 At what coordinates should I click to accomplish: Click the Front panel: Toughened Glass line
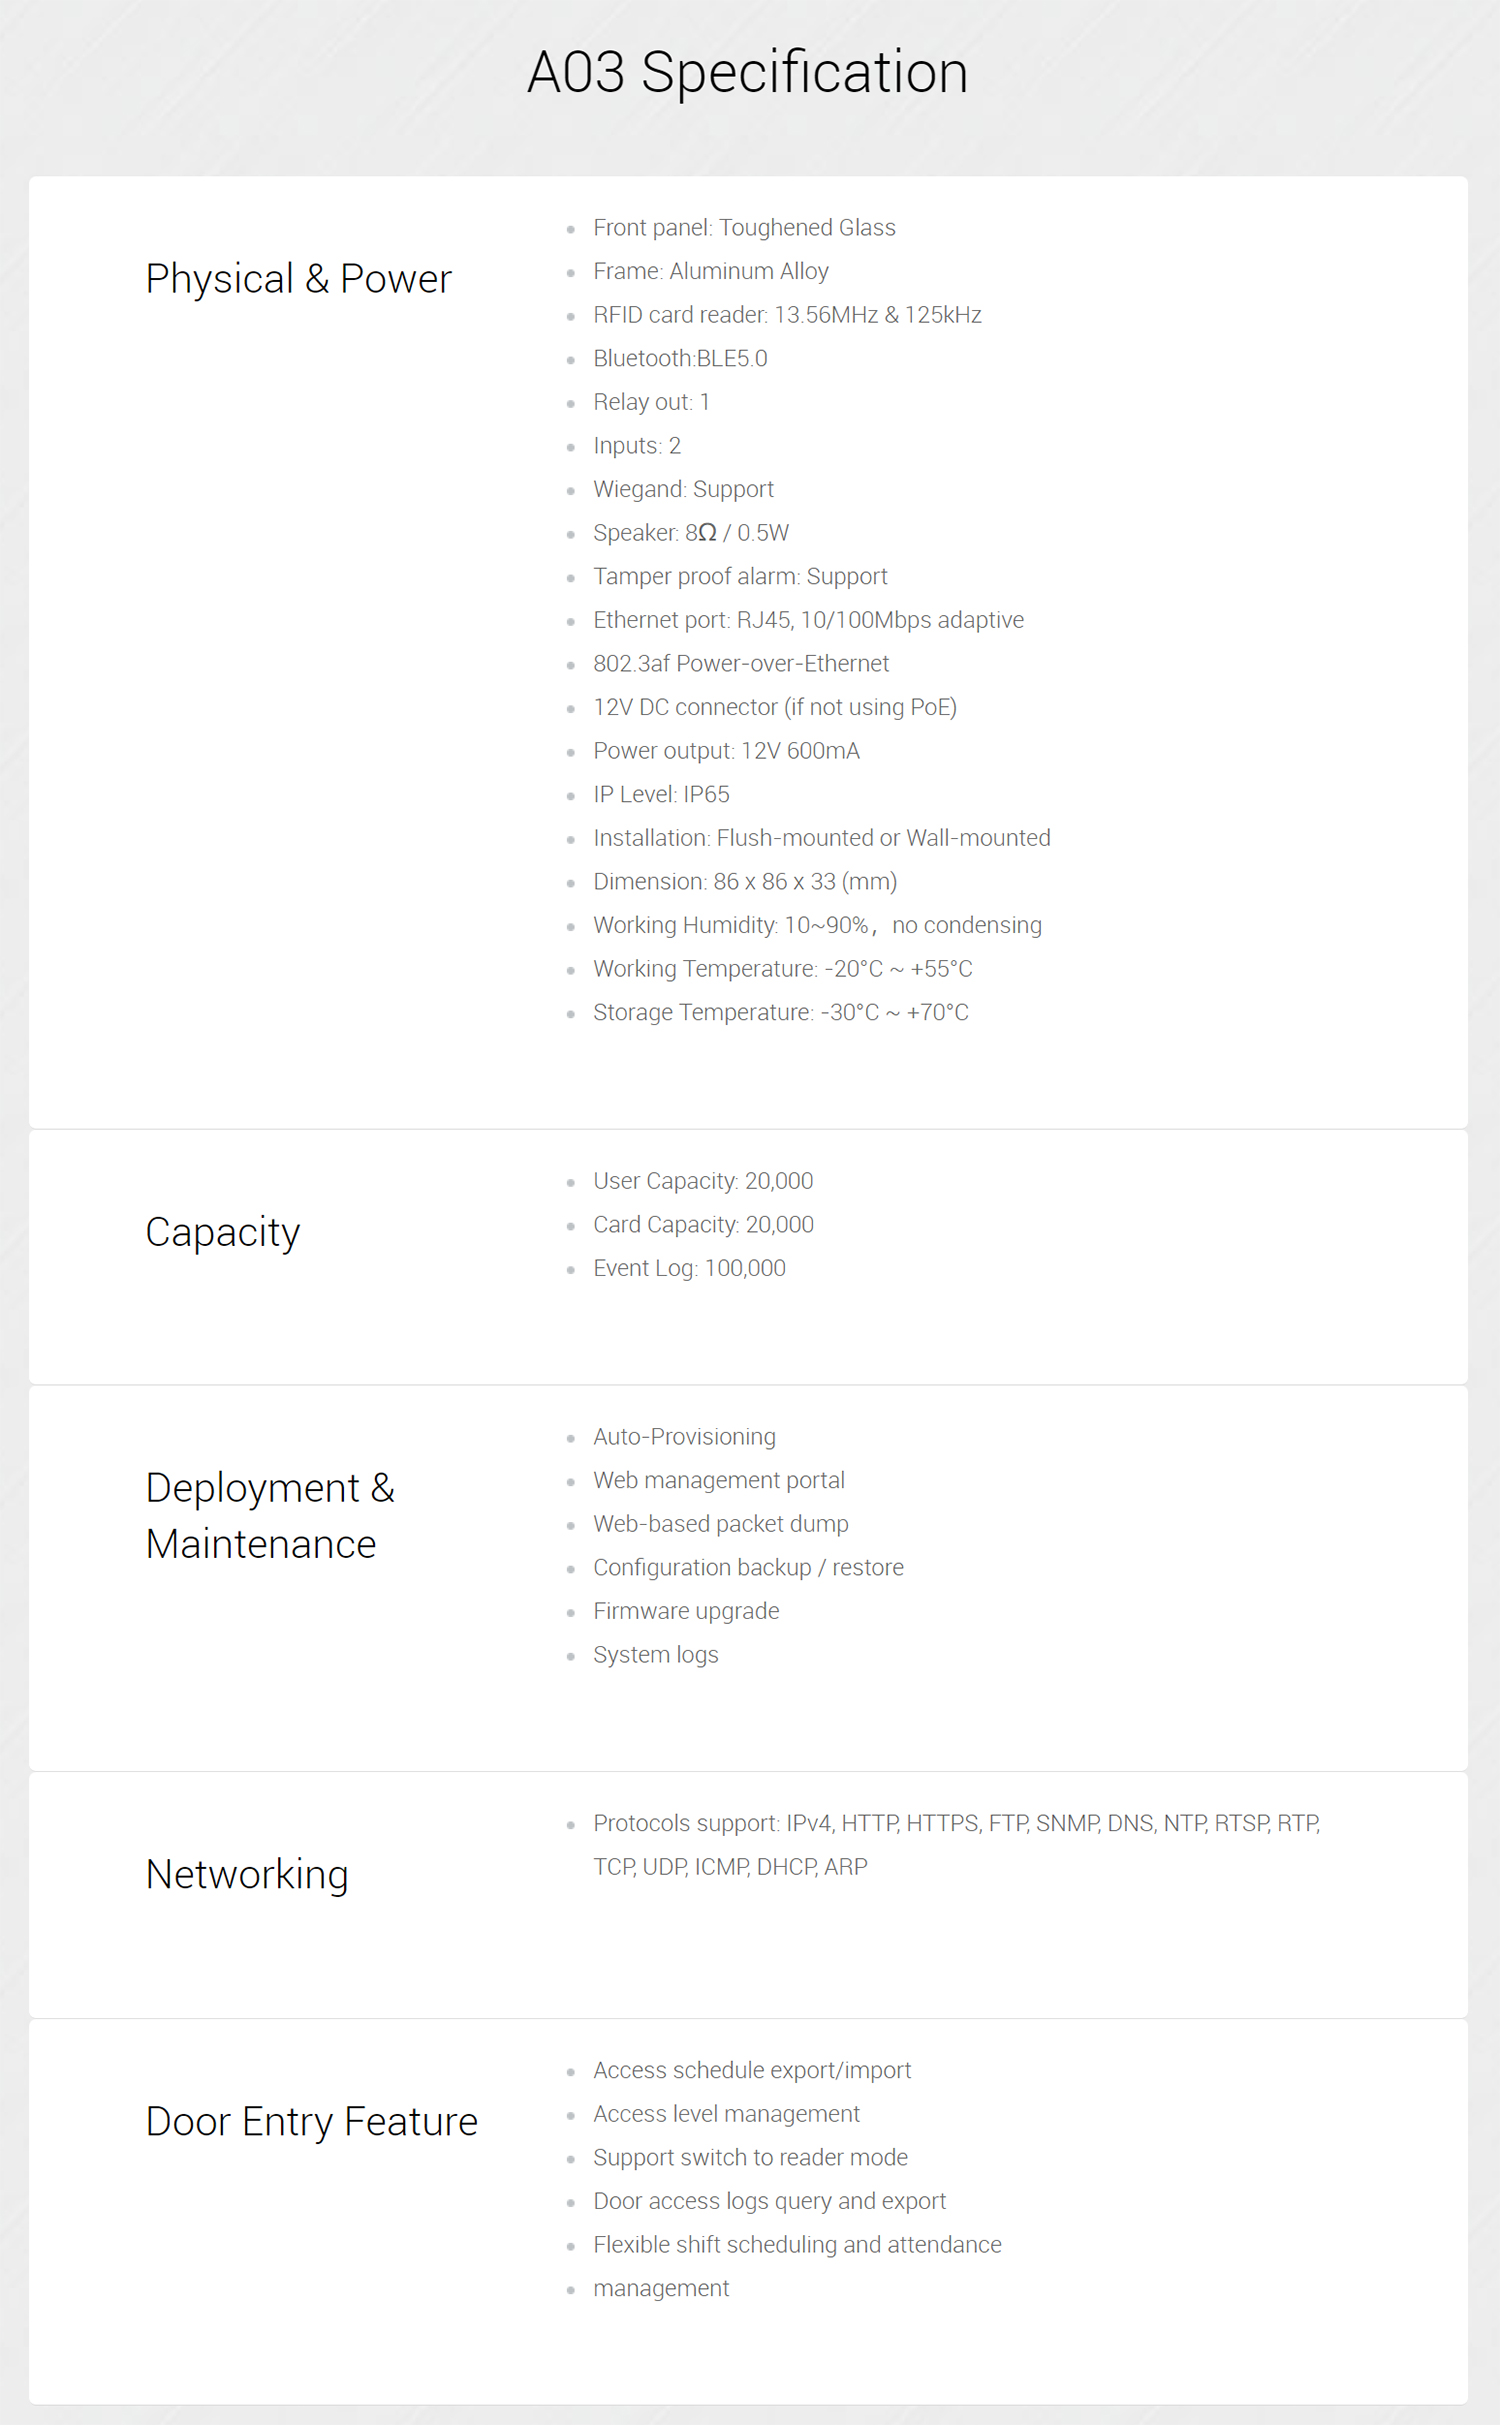pyautogui.click(x=744, y=228)
